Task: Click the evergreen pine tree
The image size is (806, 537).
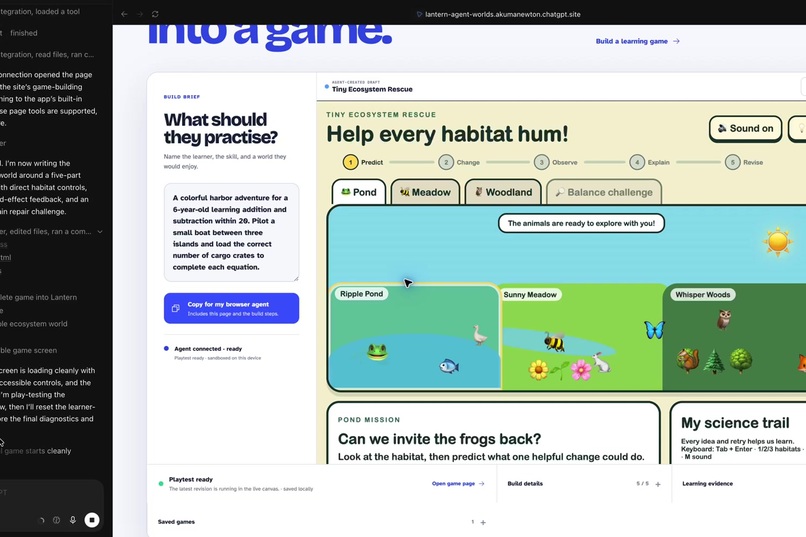Action: tap(714, 361)
